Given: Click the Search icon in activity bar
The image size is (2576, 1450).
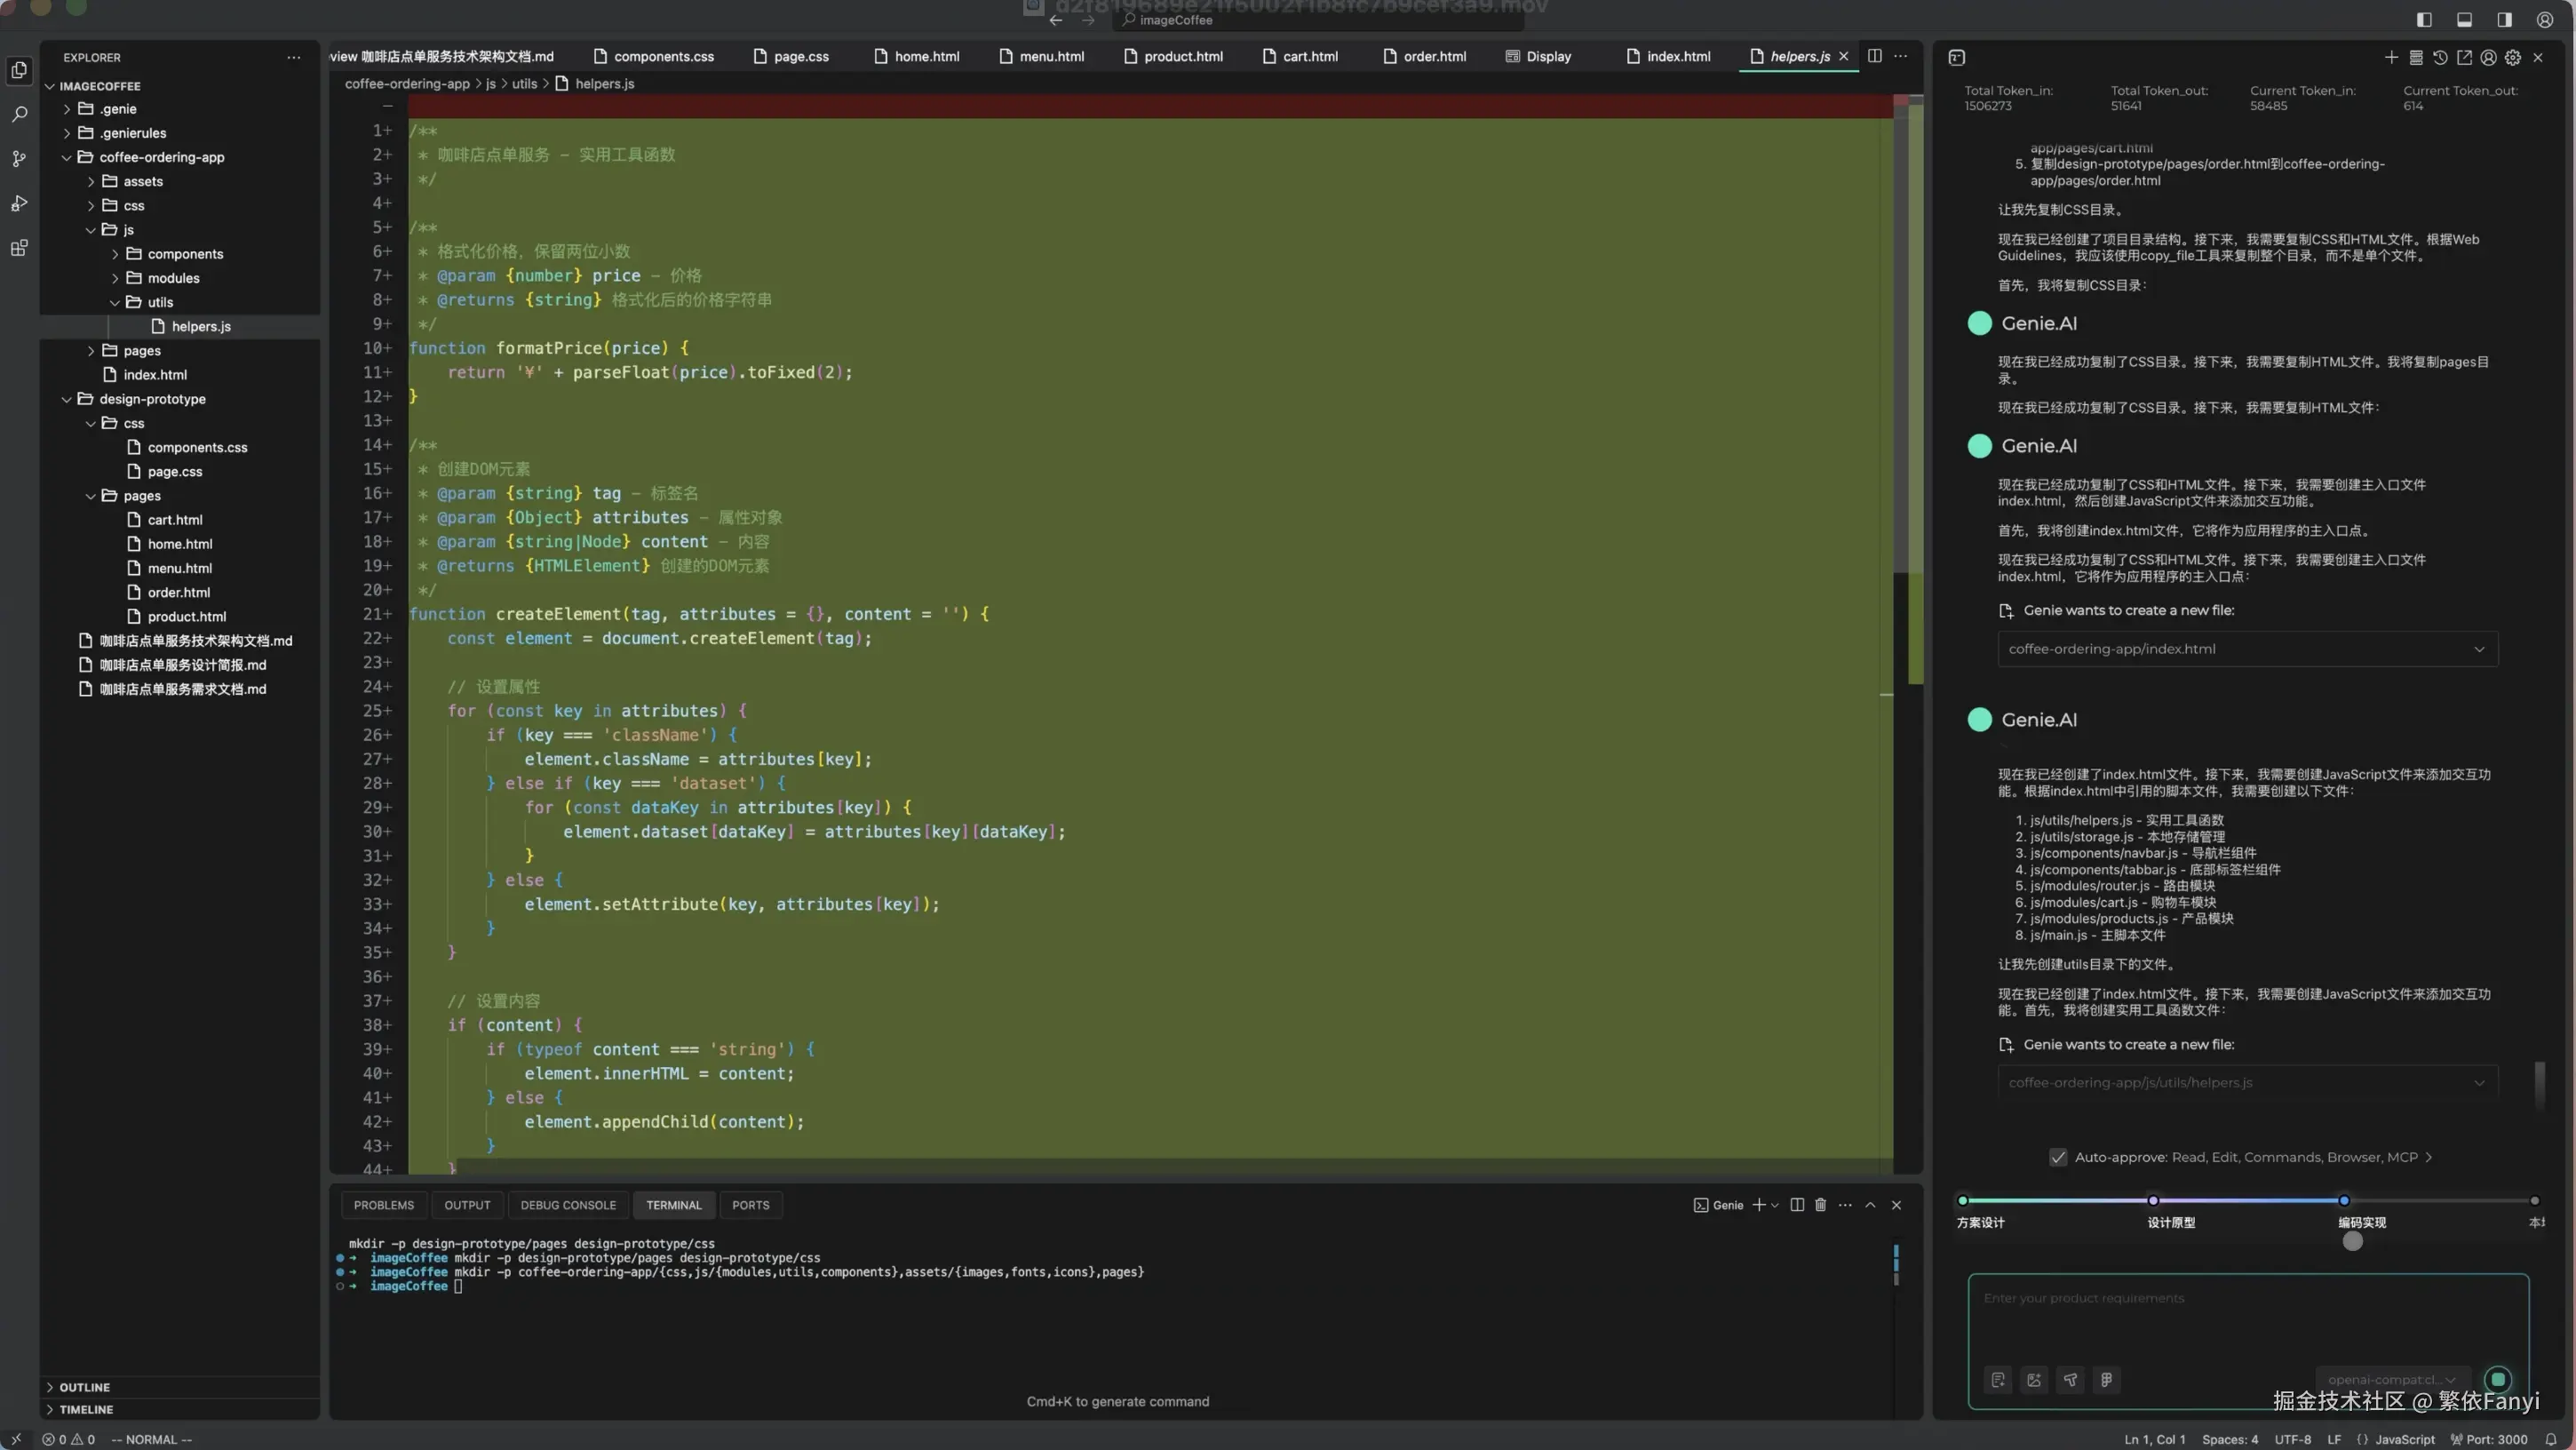Looking at the screenshot, I should (19, 115).
